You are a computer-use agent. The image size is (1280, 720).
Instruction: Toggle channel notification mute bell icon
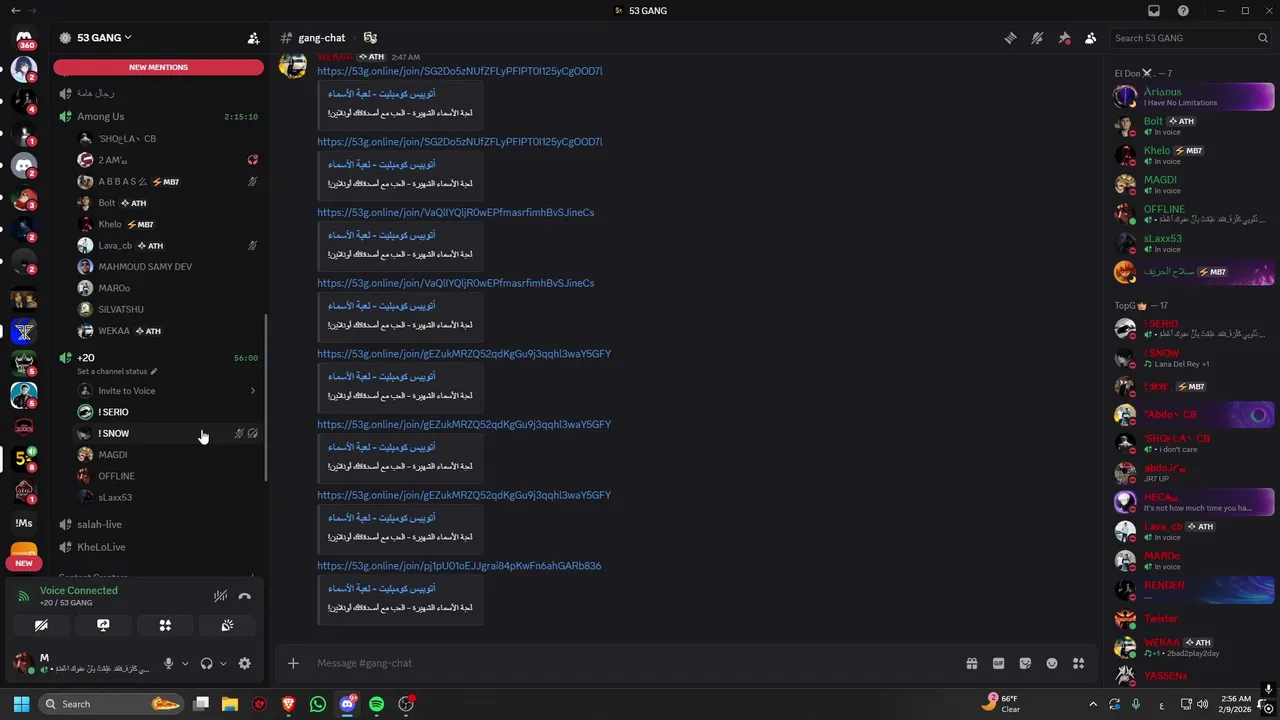[x=1037, y=38]
